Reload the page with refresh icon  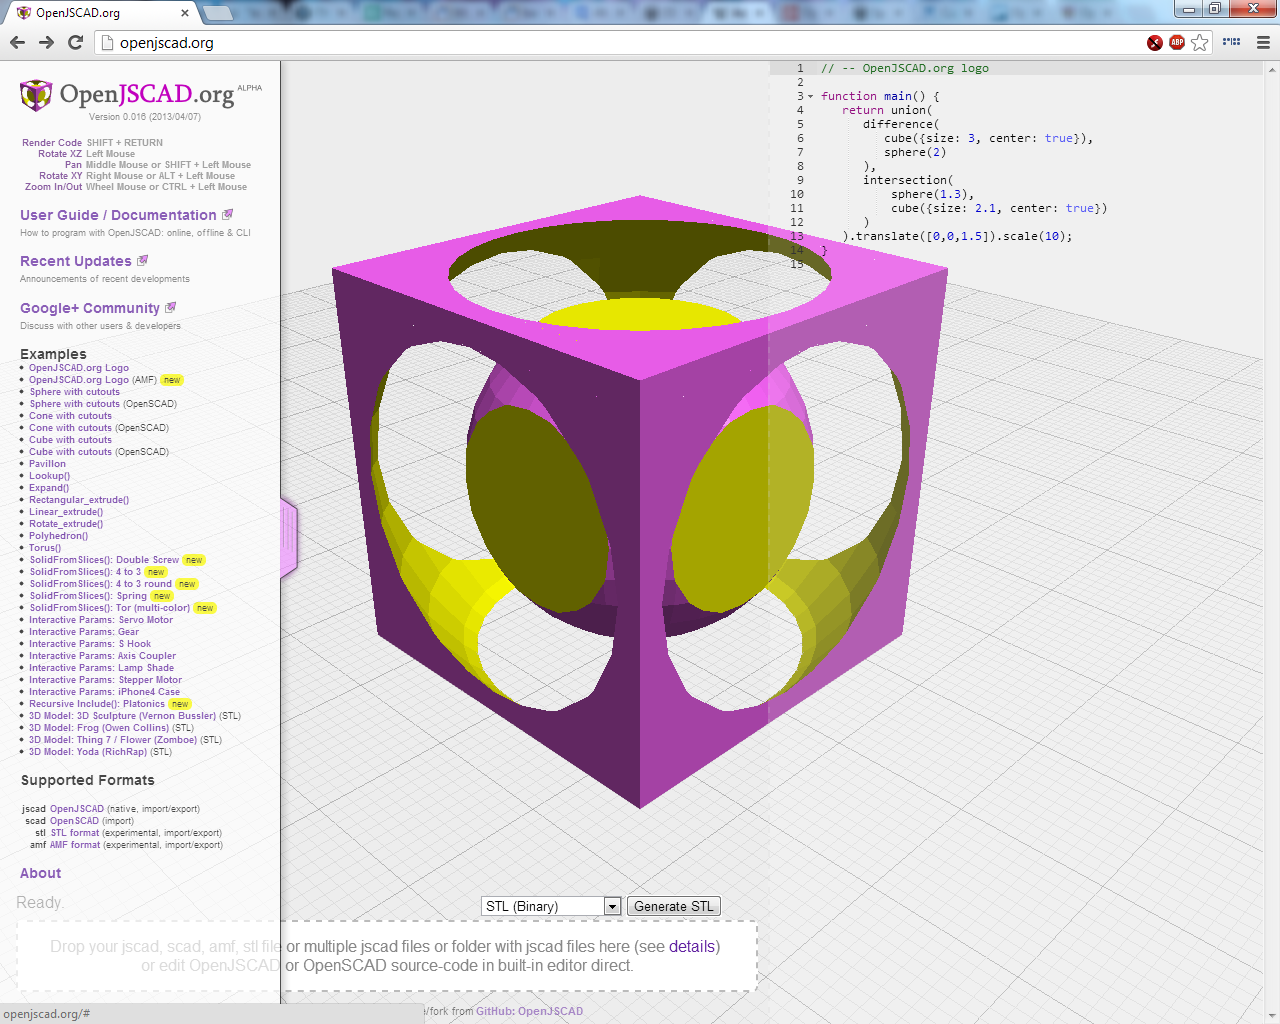point(75,42)
